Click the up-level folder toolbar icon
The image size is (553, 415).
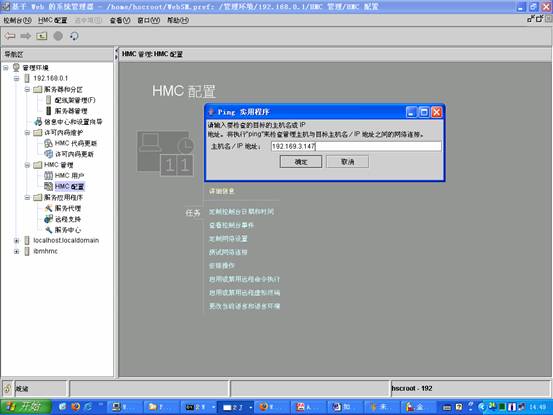tap(42, 36)
